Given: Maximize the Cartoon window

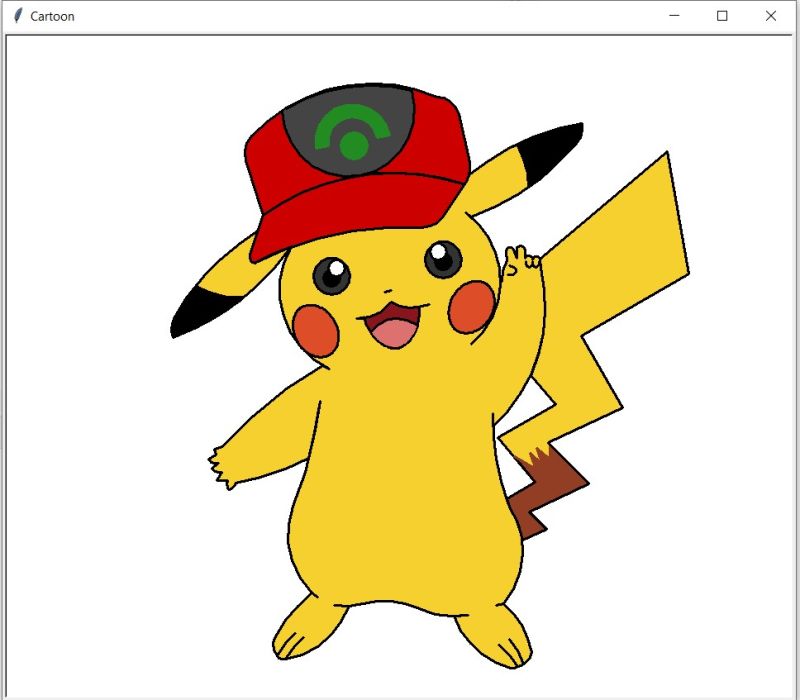Looking at the screenshot, I should coord(722,16).
